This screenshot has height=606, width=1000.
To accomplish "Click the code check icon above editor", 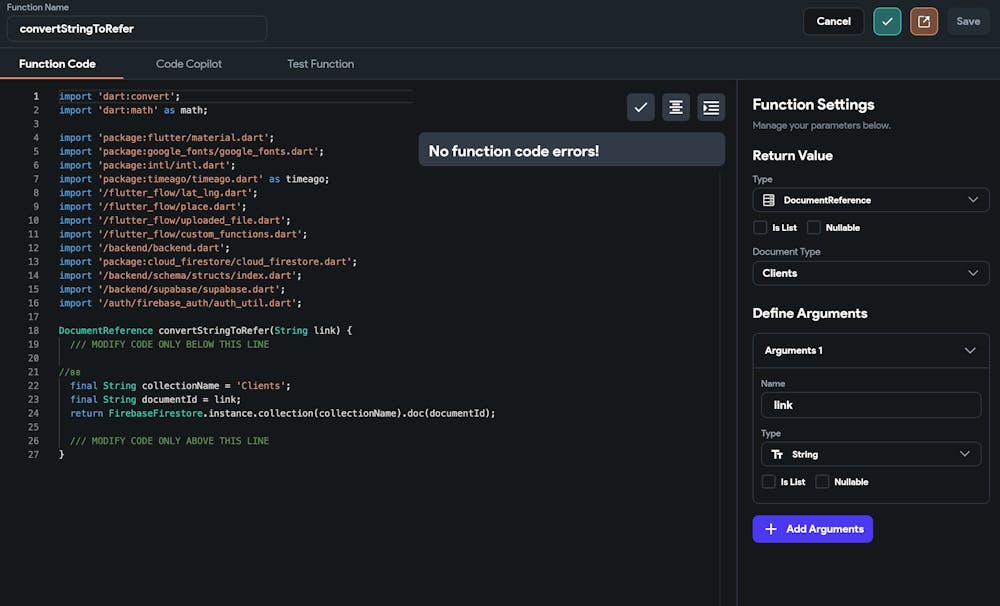I will [641, 107].
